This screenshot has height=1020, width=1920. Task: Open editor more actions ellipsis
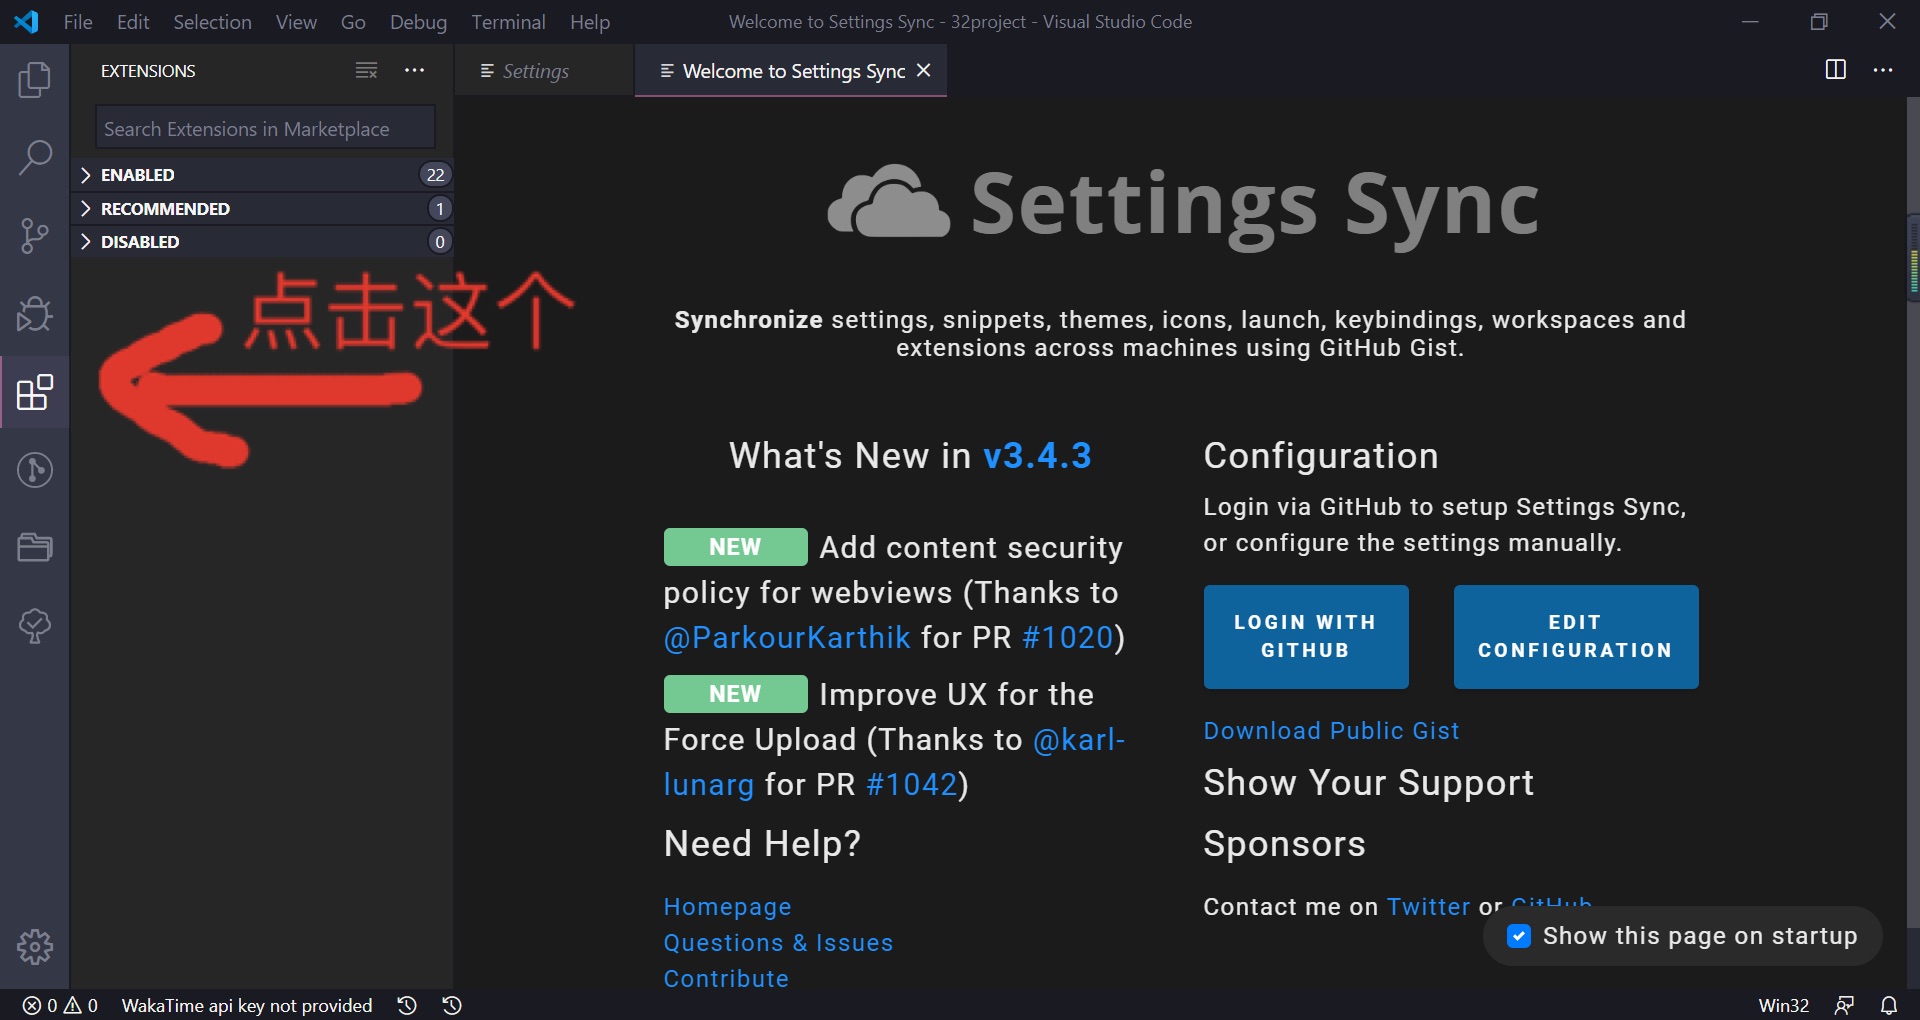[1883, 70]
